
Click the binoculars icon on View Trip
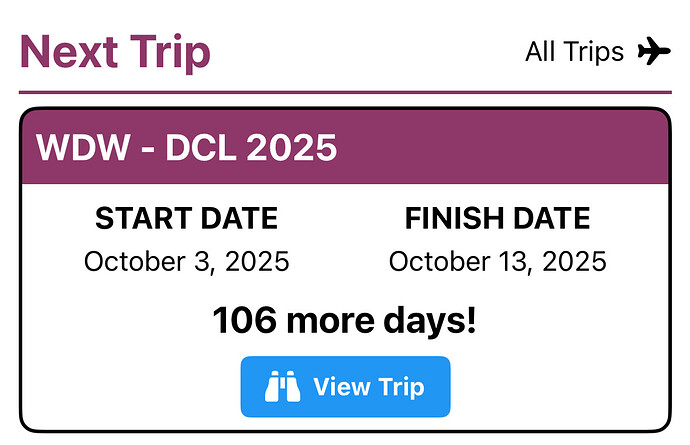tap(283, 387)
